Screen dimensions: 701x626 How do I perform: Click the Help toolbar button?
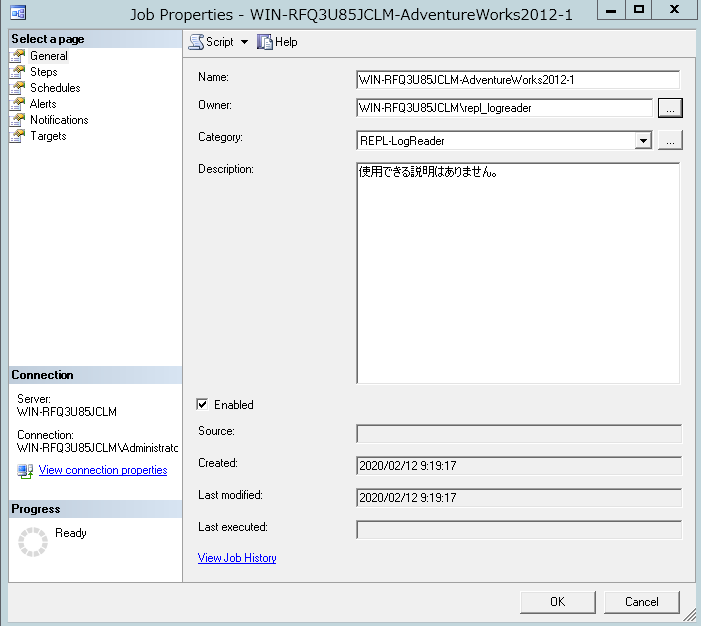pyautogui.click(x=277, y=42)
